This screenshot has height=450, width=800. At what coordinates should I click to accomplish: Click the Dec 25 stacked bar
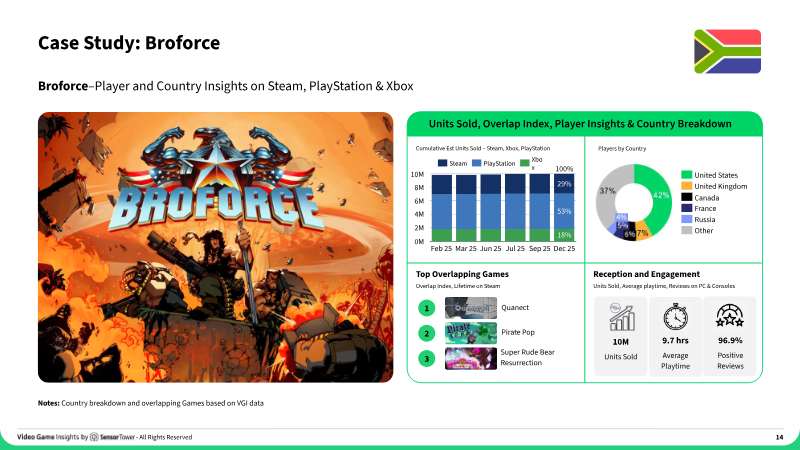coord(564,208)
